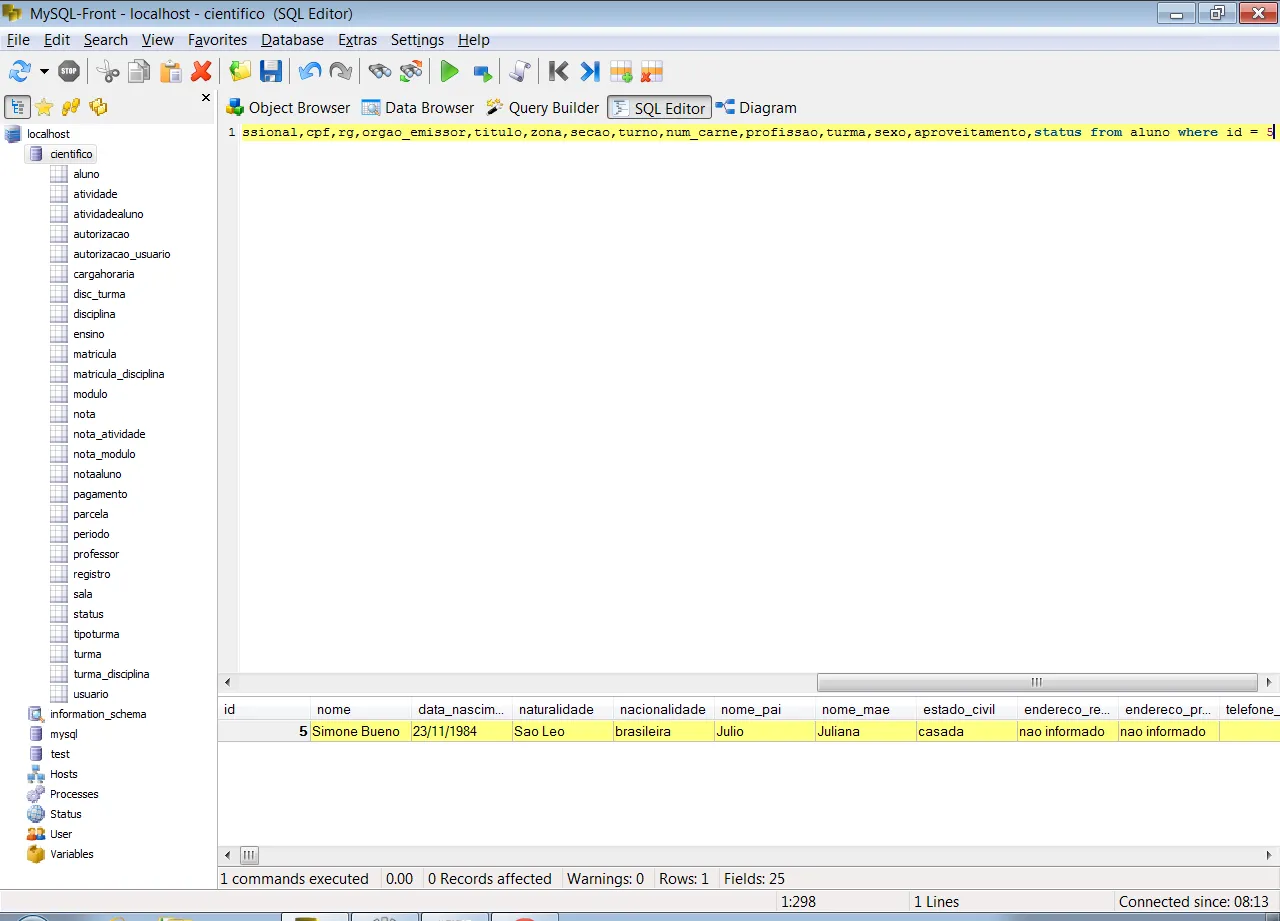This screenshot has height=921, width=1280.
Task: Click the SQL editor horizontal scrollbar
Action: coord(1036,682)
